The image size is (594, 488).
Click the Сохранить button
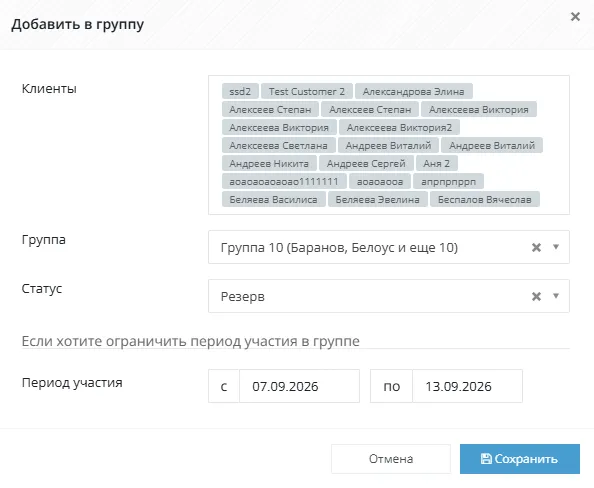(520, 459)
